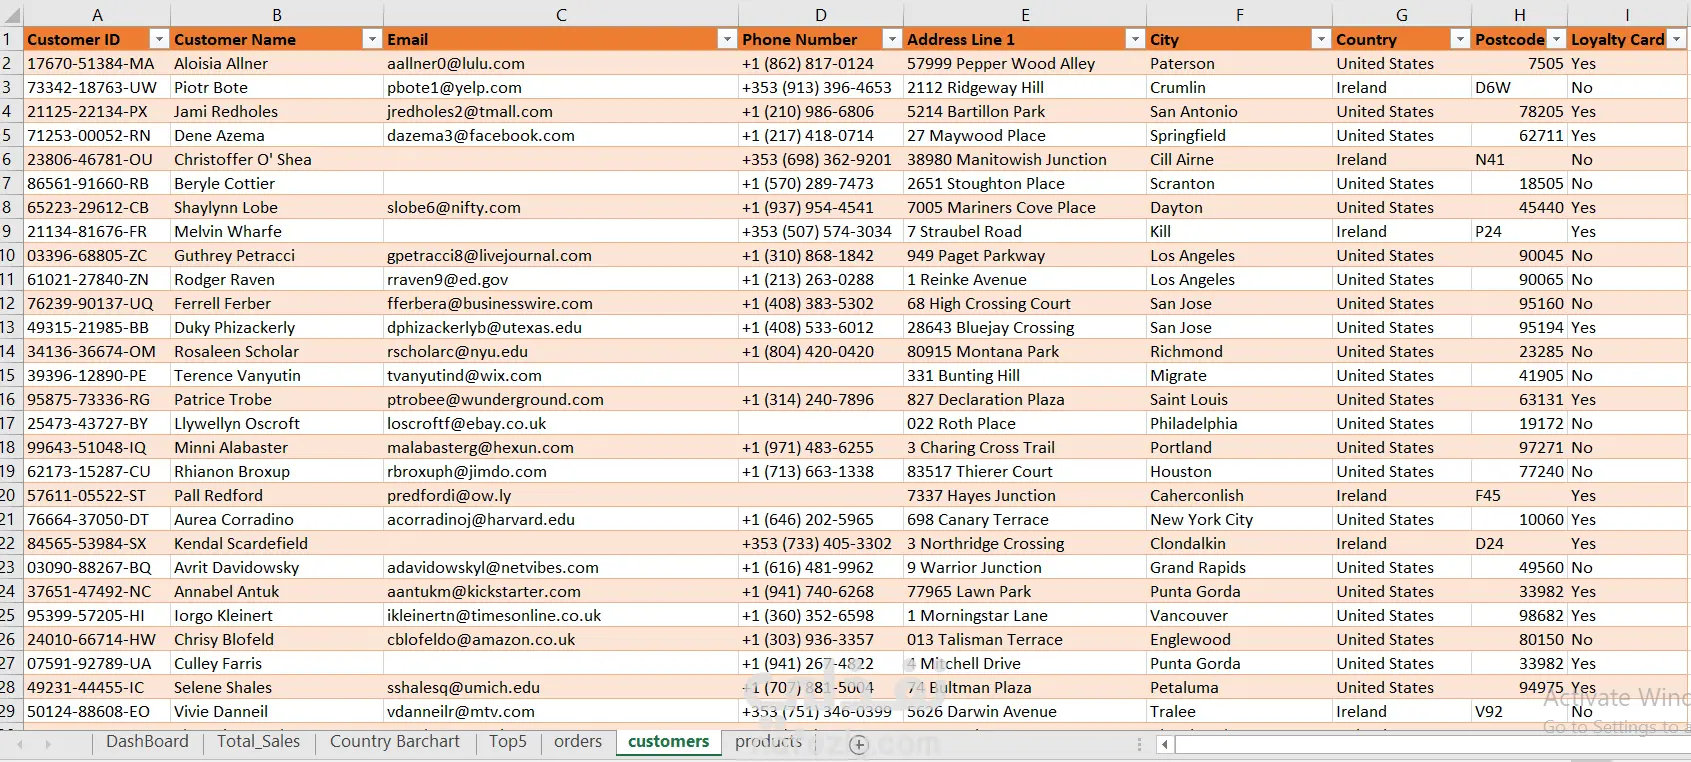This screenshot has height=762, width=1691.
Task: Select column G header
Action: 1402,15
